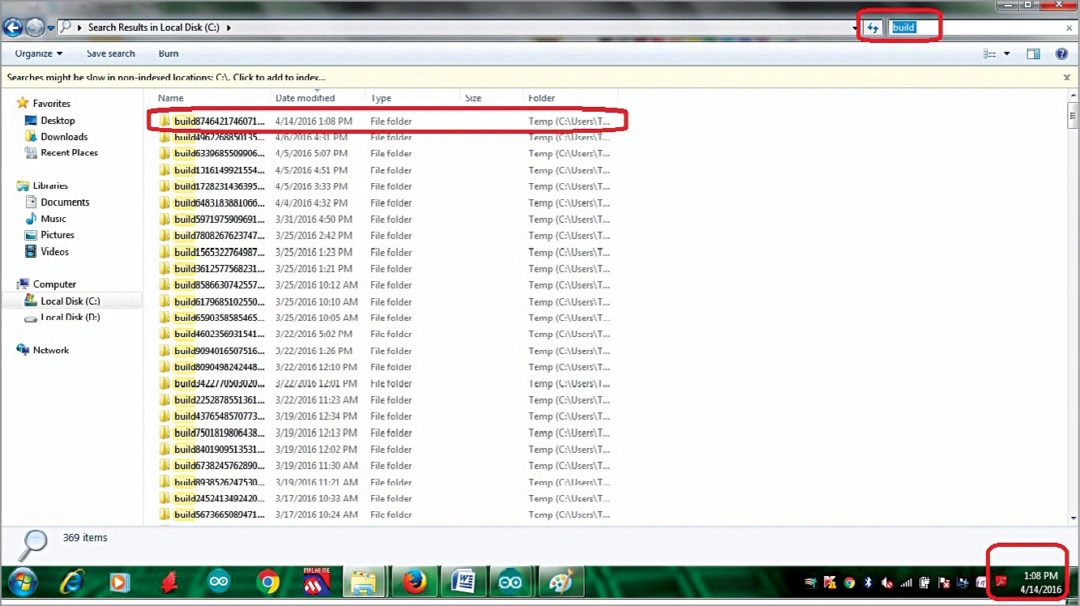The height and width of the screenshot is (606, 1080).
Task: Sort results by Date modified column header
Action: (305, 98)
